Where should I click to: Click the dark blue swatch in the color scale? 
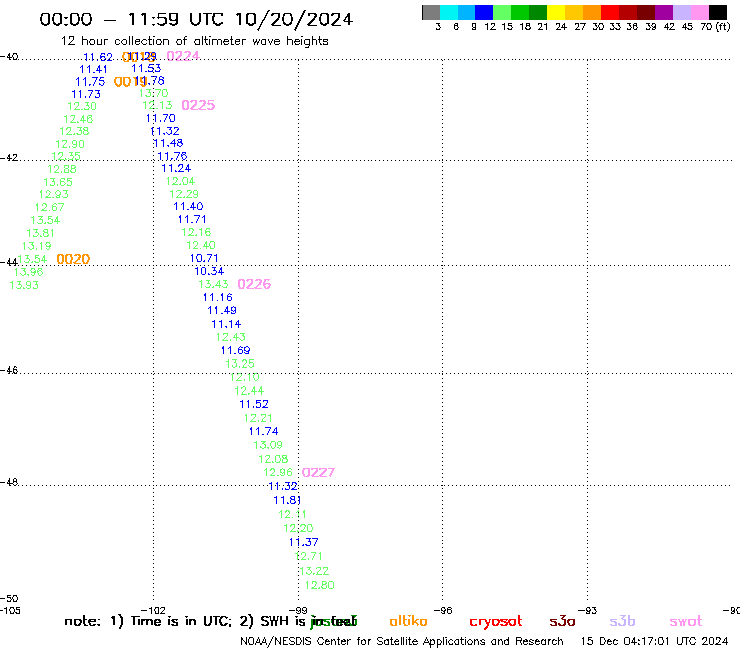tap(484, 12)
